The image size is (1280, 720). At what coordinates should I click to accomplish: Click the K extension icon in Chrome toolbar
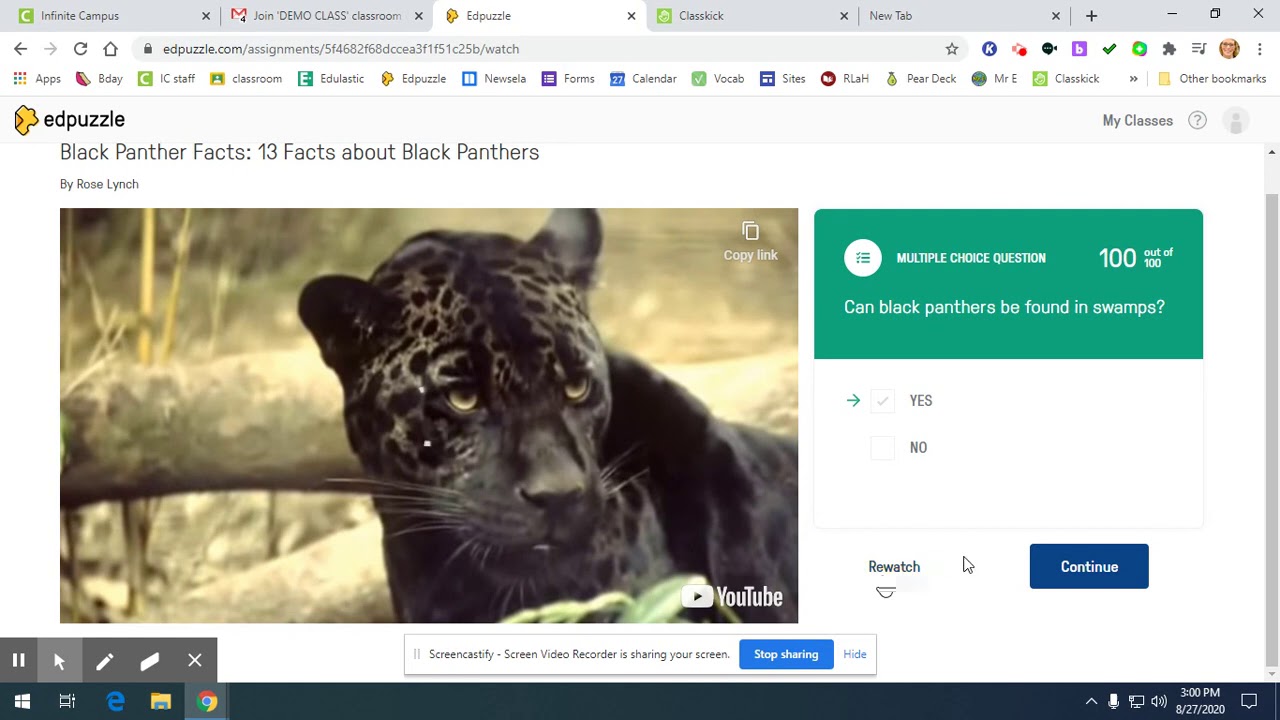tap(989, 48)
